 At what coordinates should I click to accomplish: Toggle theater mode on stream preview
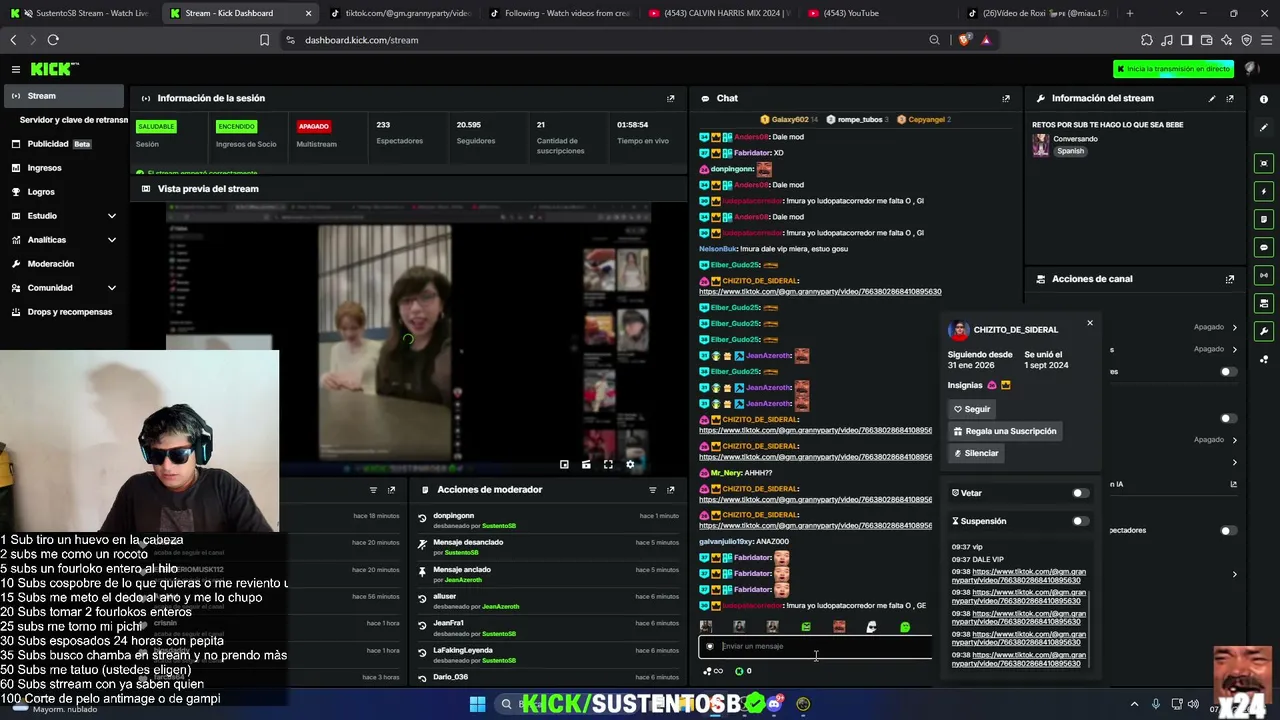586,464
